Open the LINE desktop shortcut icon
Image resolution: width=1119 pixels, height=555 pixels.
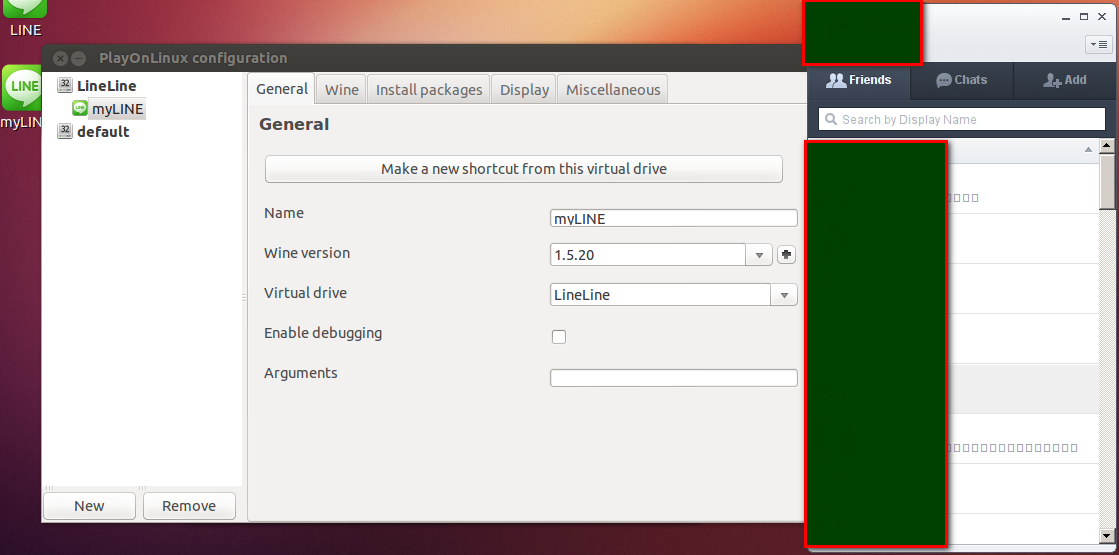pyautogui.click(x=25, y=9)
